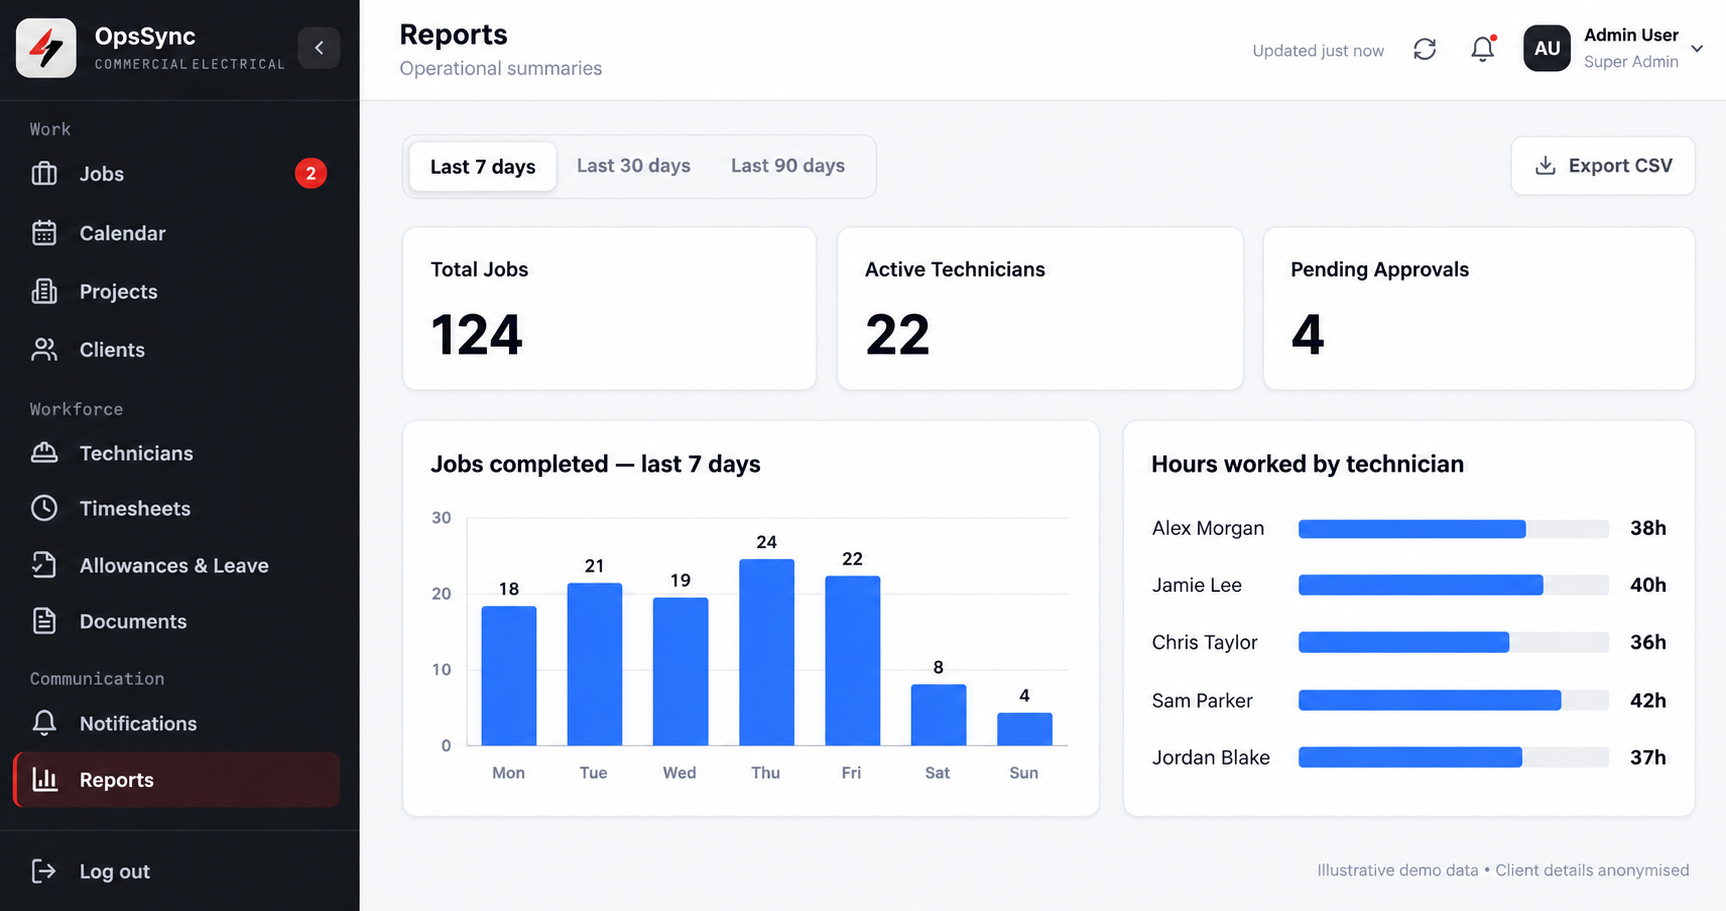Click the Allowances & Leave icon
1726x911 pixels.
[x=44, y=565]
